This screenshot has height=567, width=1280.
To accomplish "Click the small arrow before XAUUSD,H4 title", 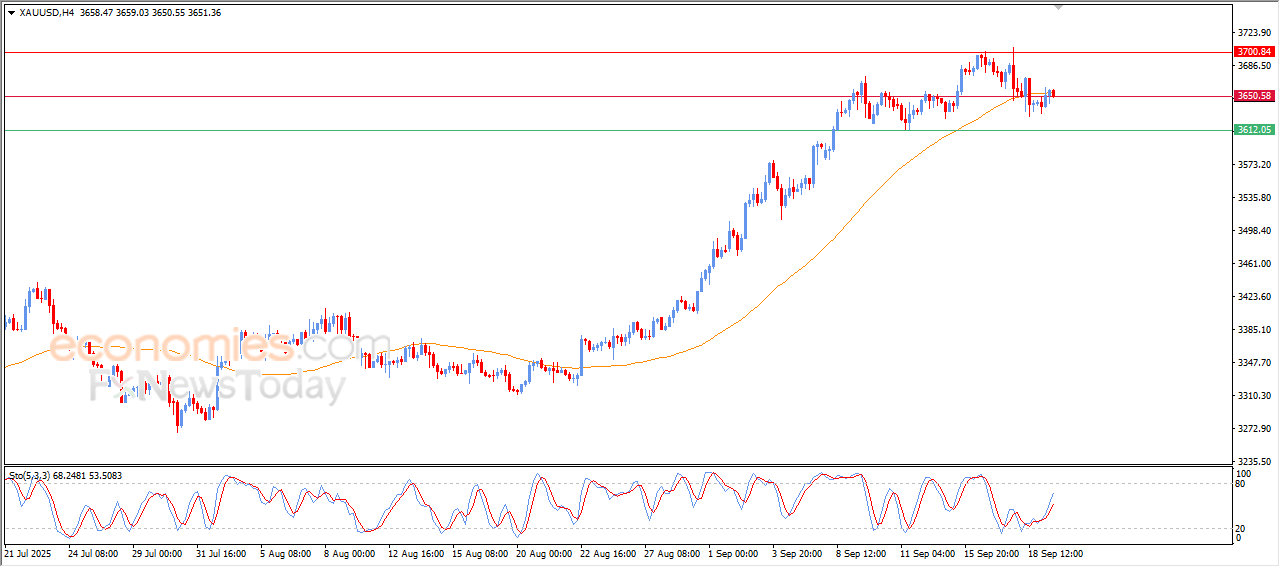I will [11, 12].
